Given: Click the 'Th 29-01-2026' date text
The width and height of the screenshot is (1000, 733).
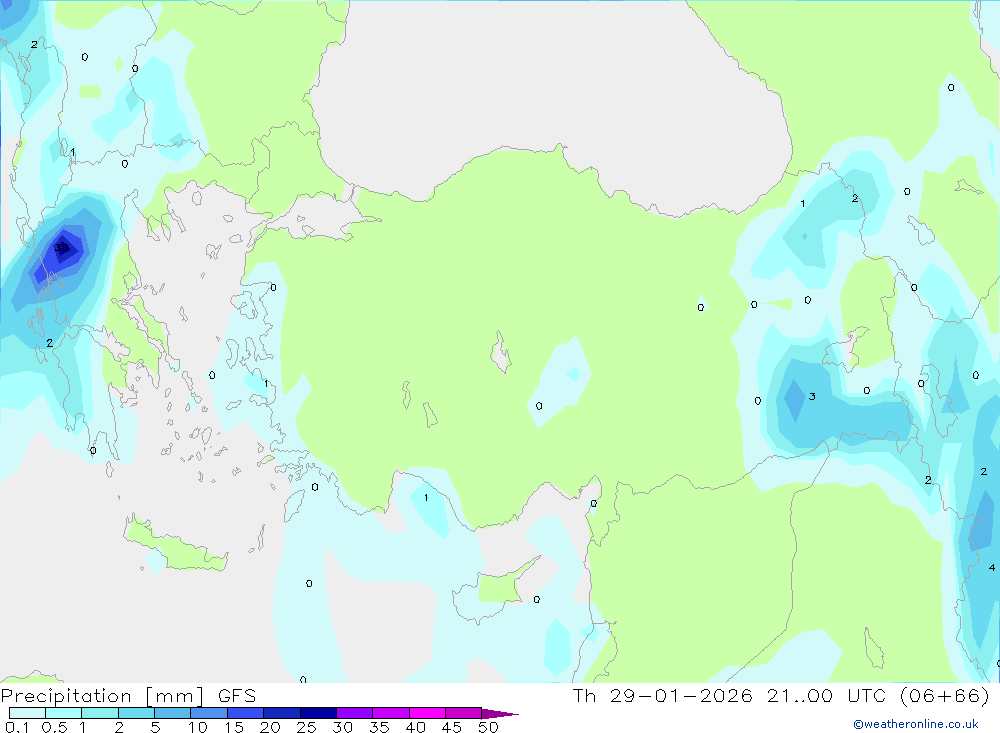Looking at the screenshot, I should 663,695.
